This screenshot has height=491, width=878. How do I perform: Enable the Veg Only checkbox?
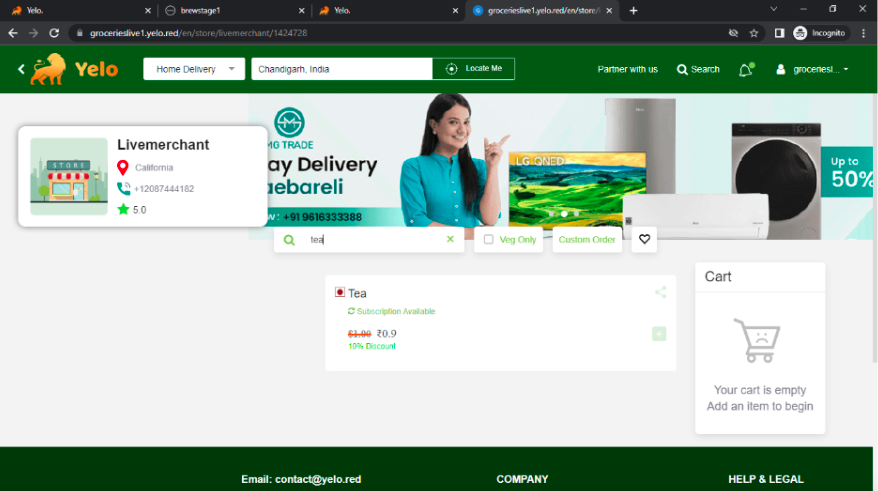(488, 240)
